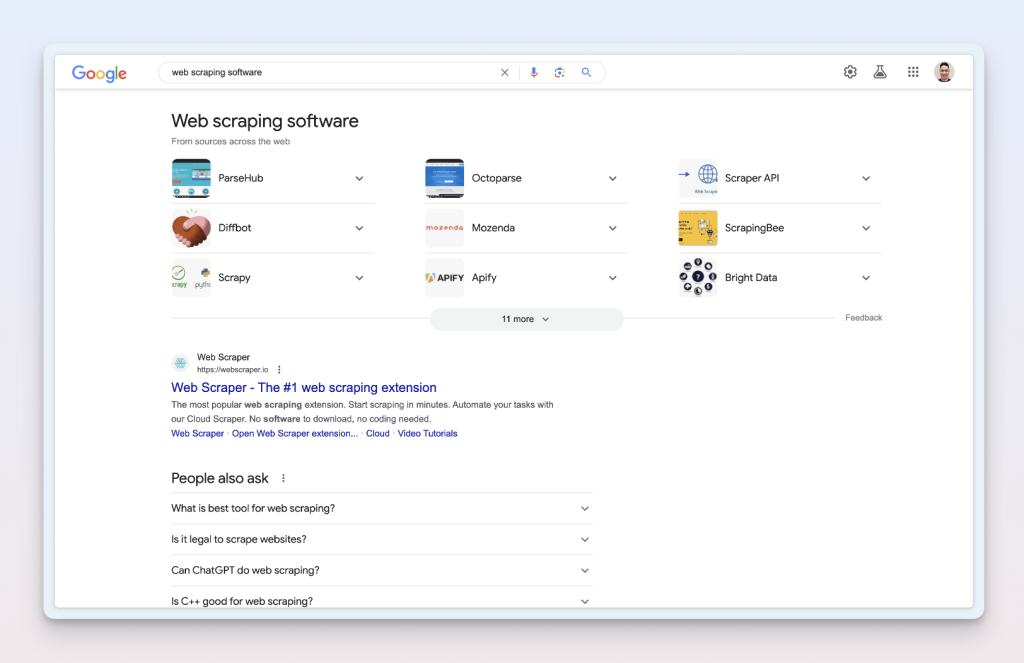The height and width of the screenshot is (663, 1024).
Task: Click the ParseHub name text
Action: point(240,178)
